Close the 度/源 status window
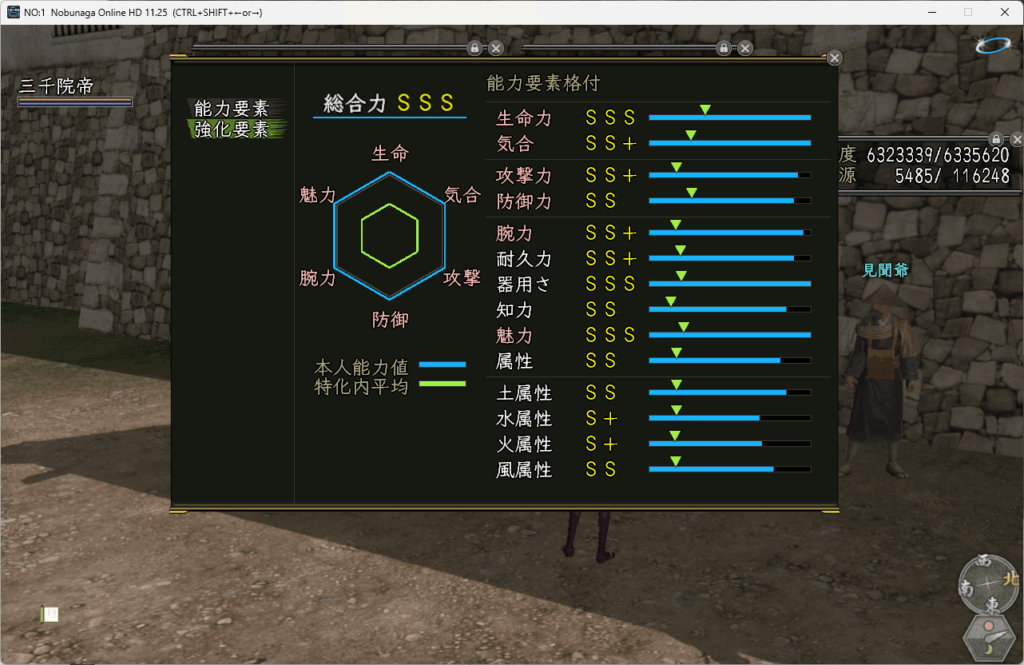 pyautogui.click(x=1017, y=138)
